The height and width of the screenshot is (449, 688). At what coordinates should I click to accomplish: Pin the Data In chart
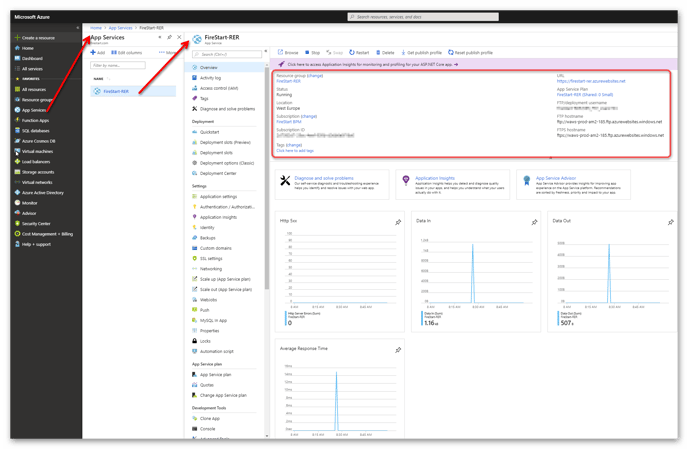coord(534,223)
